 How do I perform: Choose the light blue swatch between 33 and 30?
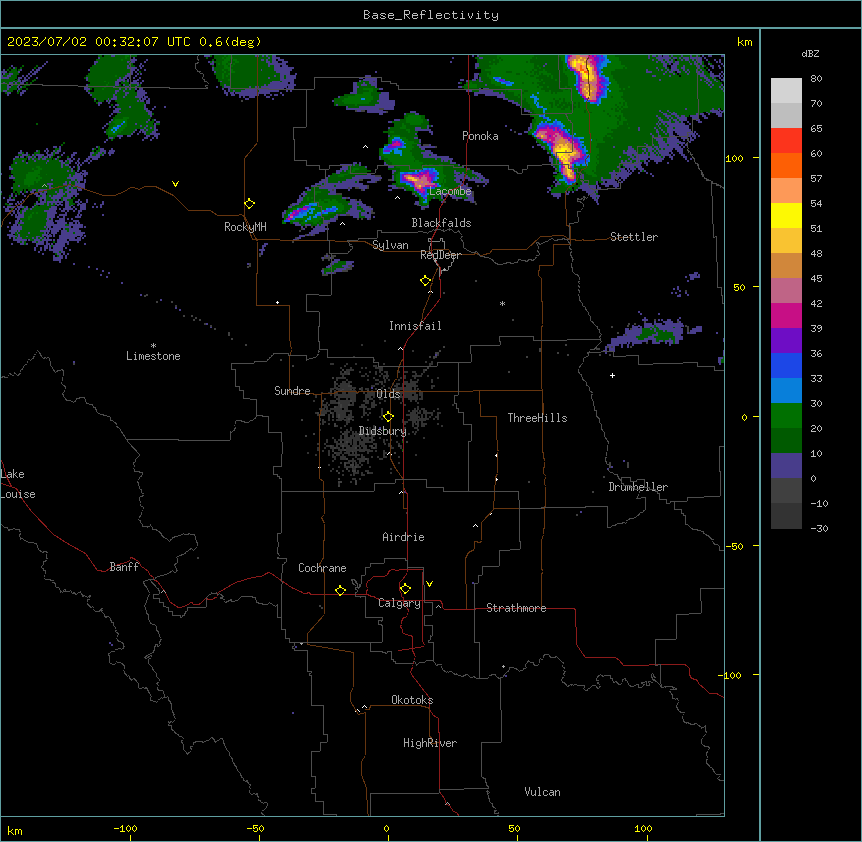(x=786, y=391)
